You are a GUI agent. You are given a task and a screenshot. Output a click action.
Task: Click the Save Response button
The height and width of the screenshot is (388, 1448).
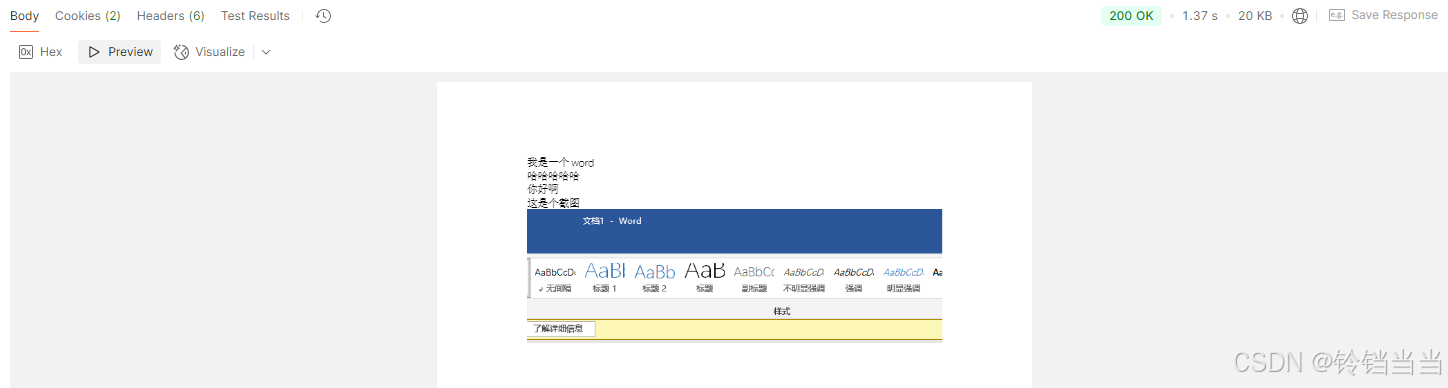pyautogui.click(x=1383, y=16)
